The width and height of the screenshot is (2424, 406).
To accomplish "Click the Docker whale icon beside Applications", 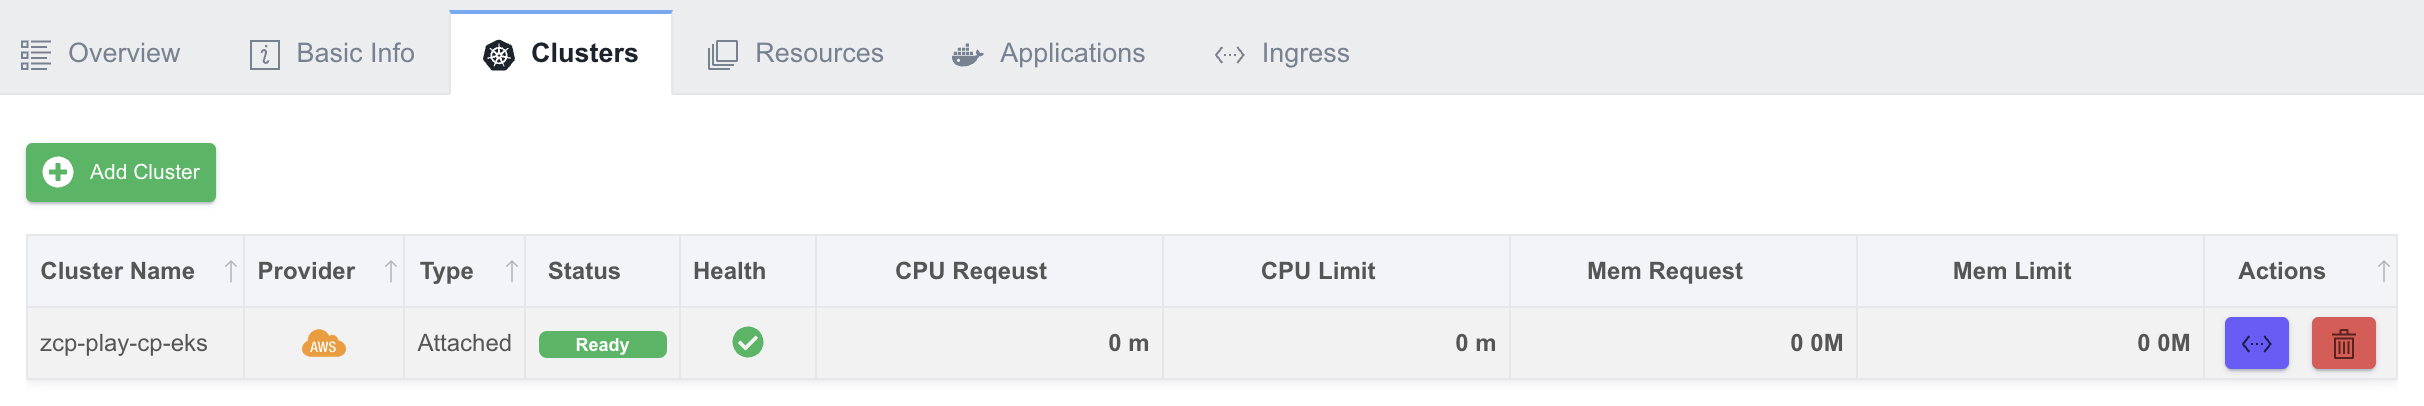I will [x=967, y=55].
